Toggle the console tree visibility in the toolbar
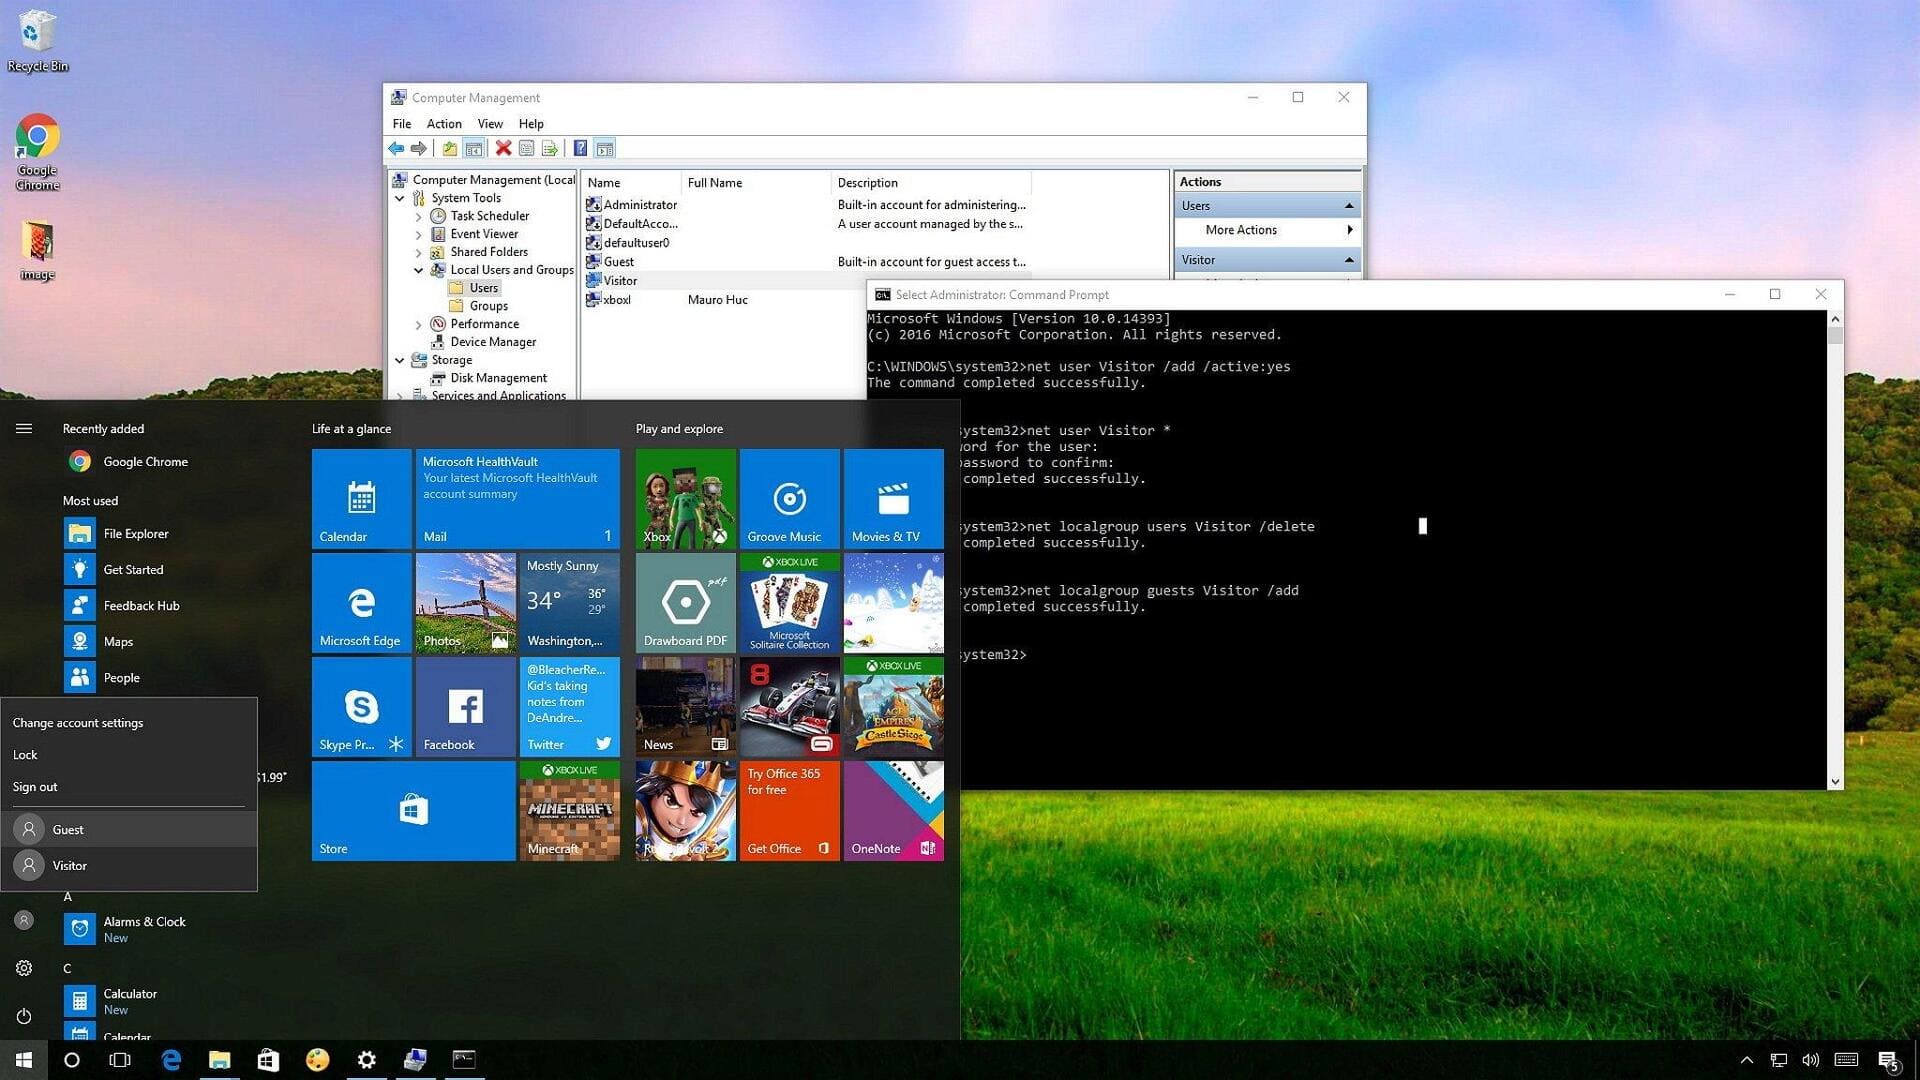 coord(474,148)
